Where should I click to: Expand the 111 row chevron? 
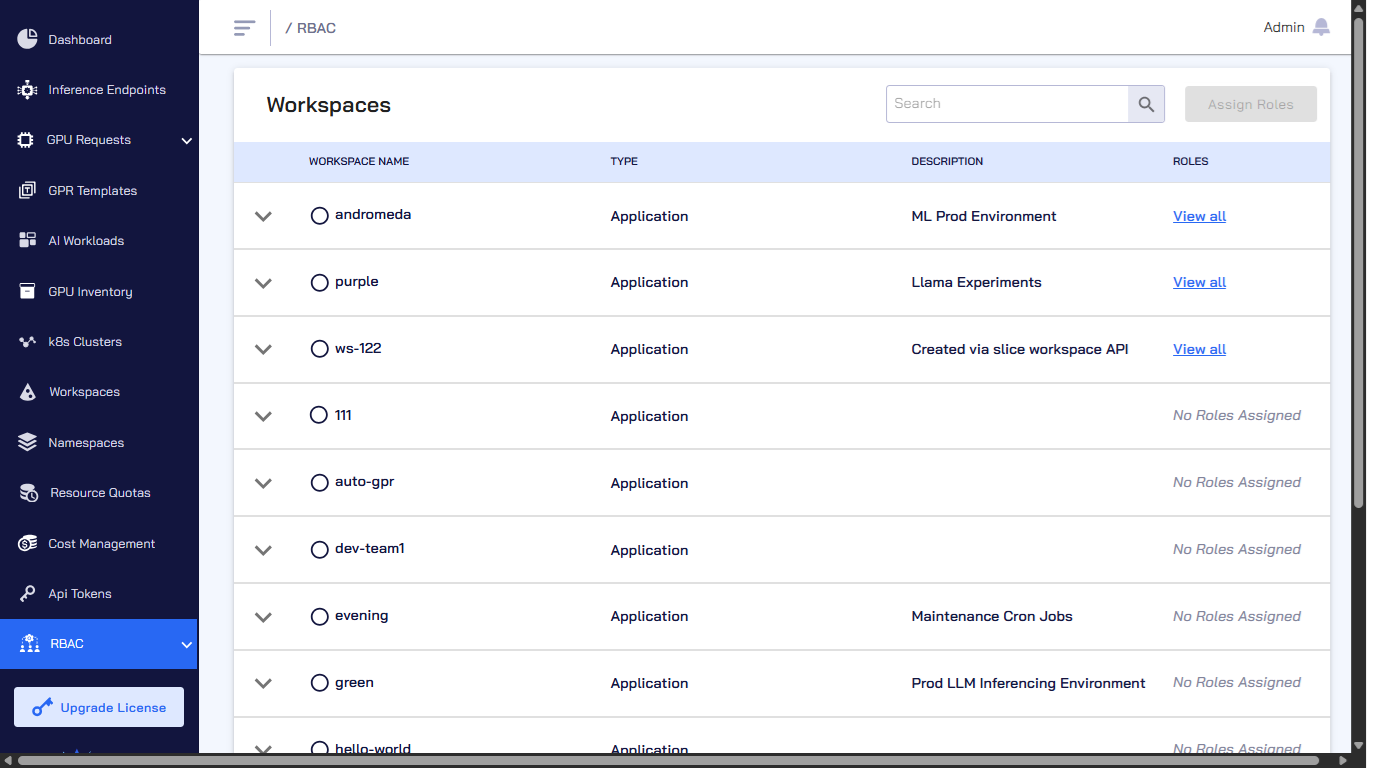click(263, 416)
